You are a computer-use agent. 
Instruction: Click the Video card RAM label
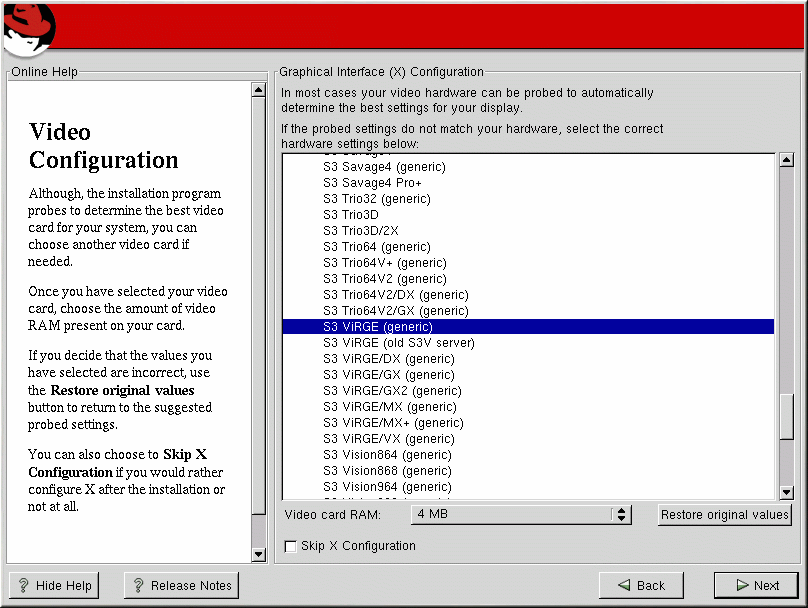point(333,515)
